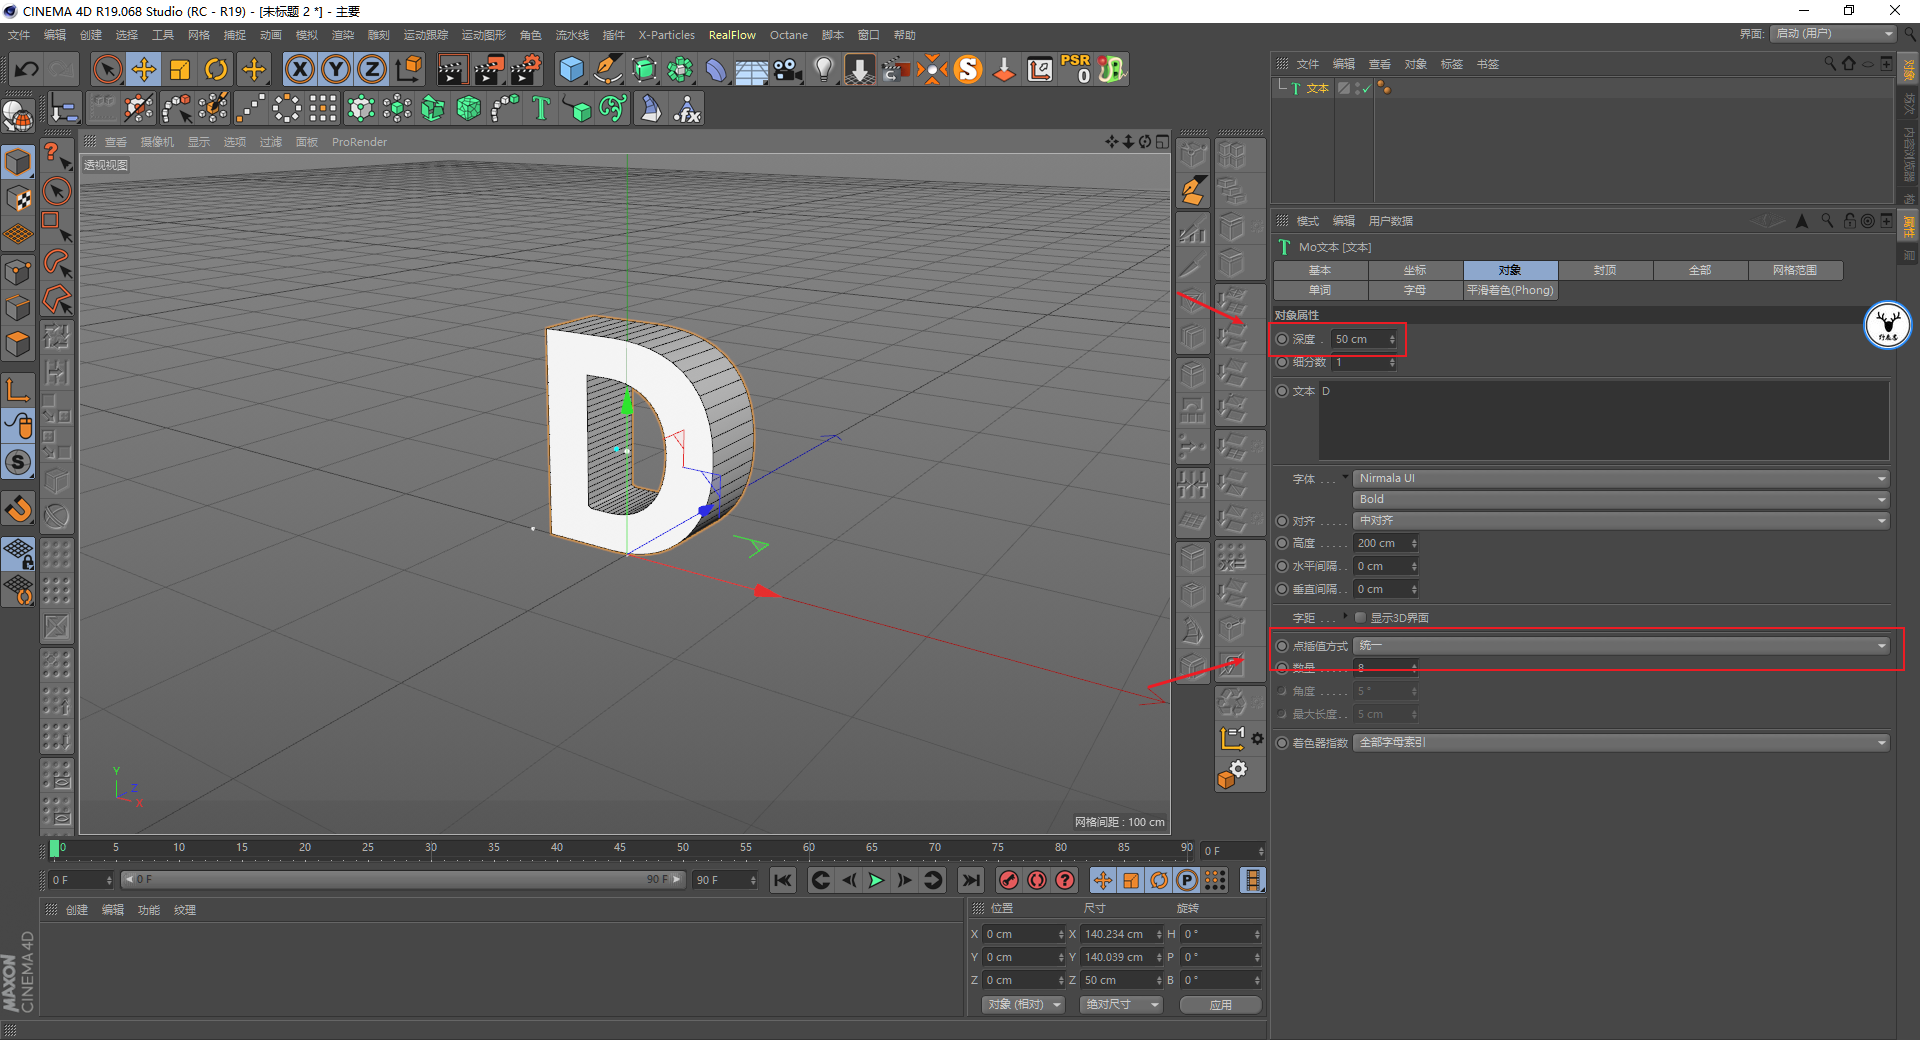Click the Record Active Objects key icon

(1009, 880)
